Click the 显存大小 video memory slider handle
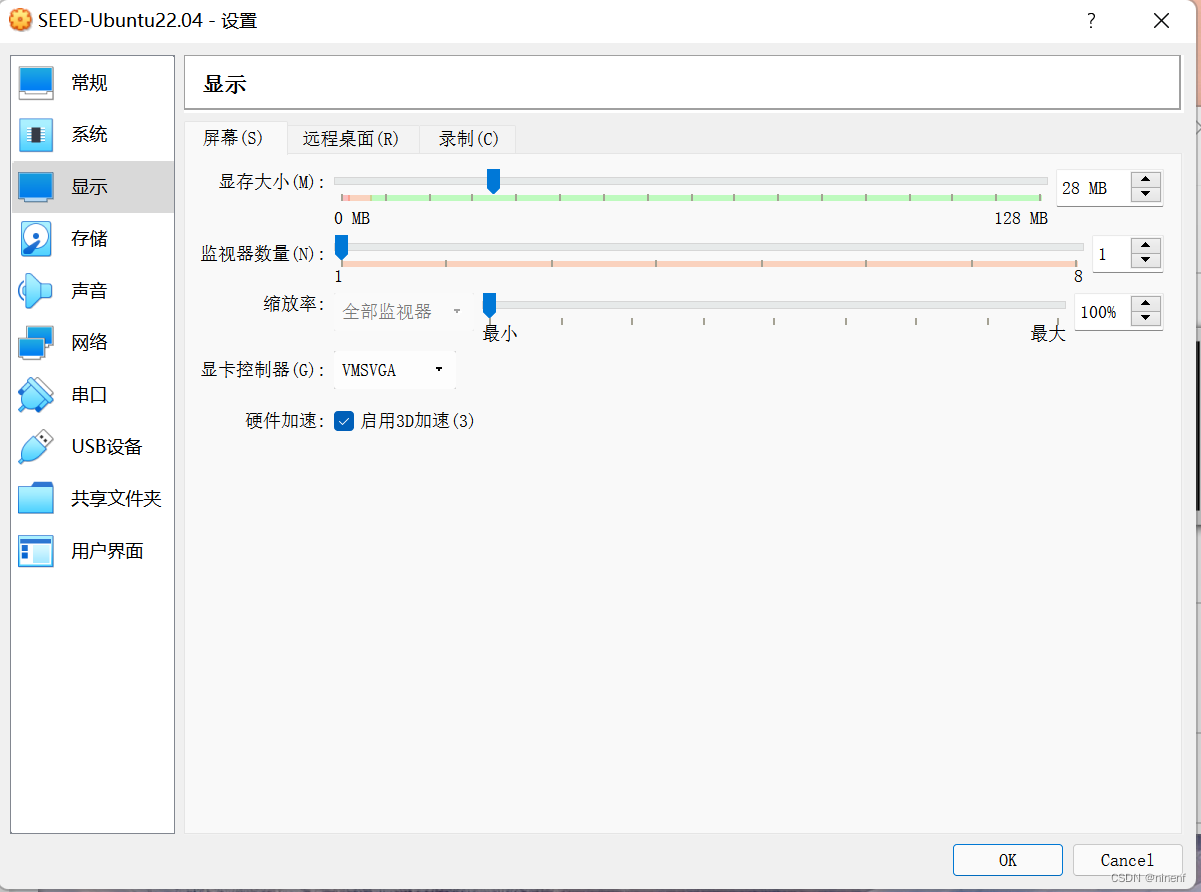The image size is (1201, 892). (x=493, y=181)
